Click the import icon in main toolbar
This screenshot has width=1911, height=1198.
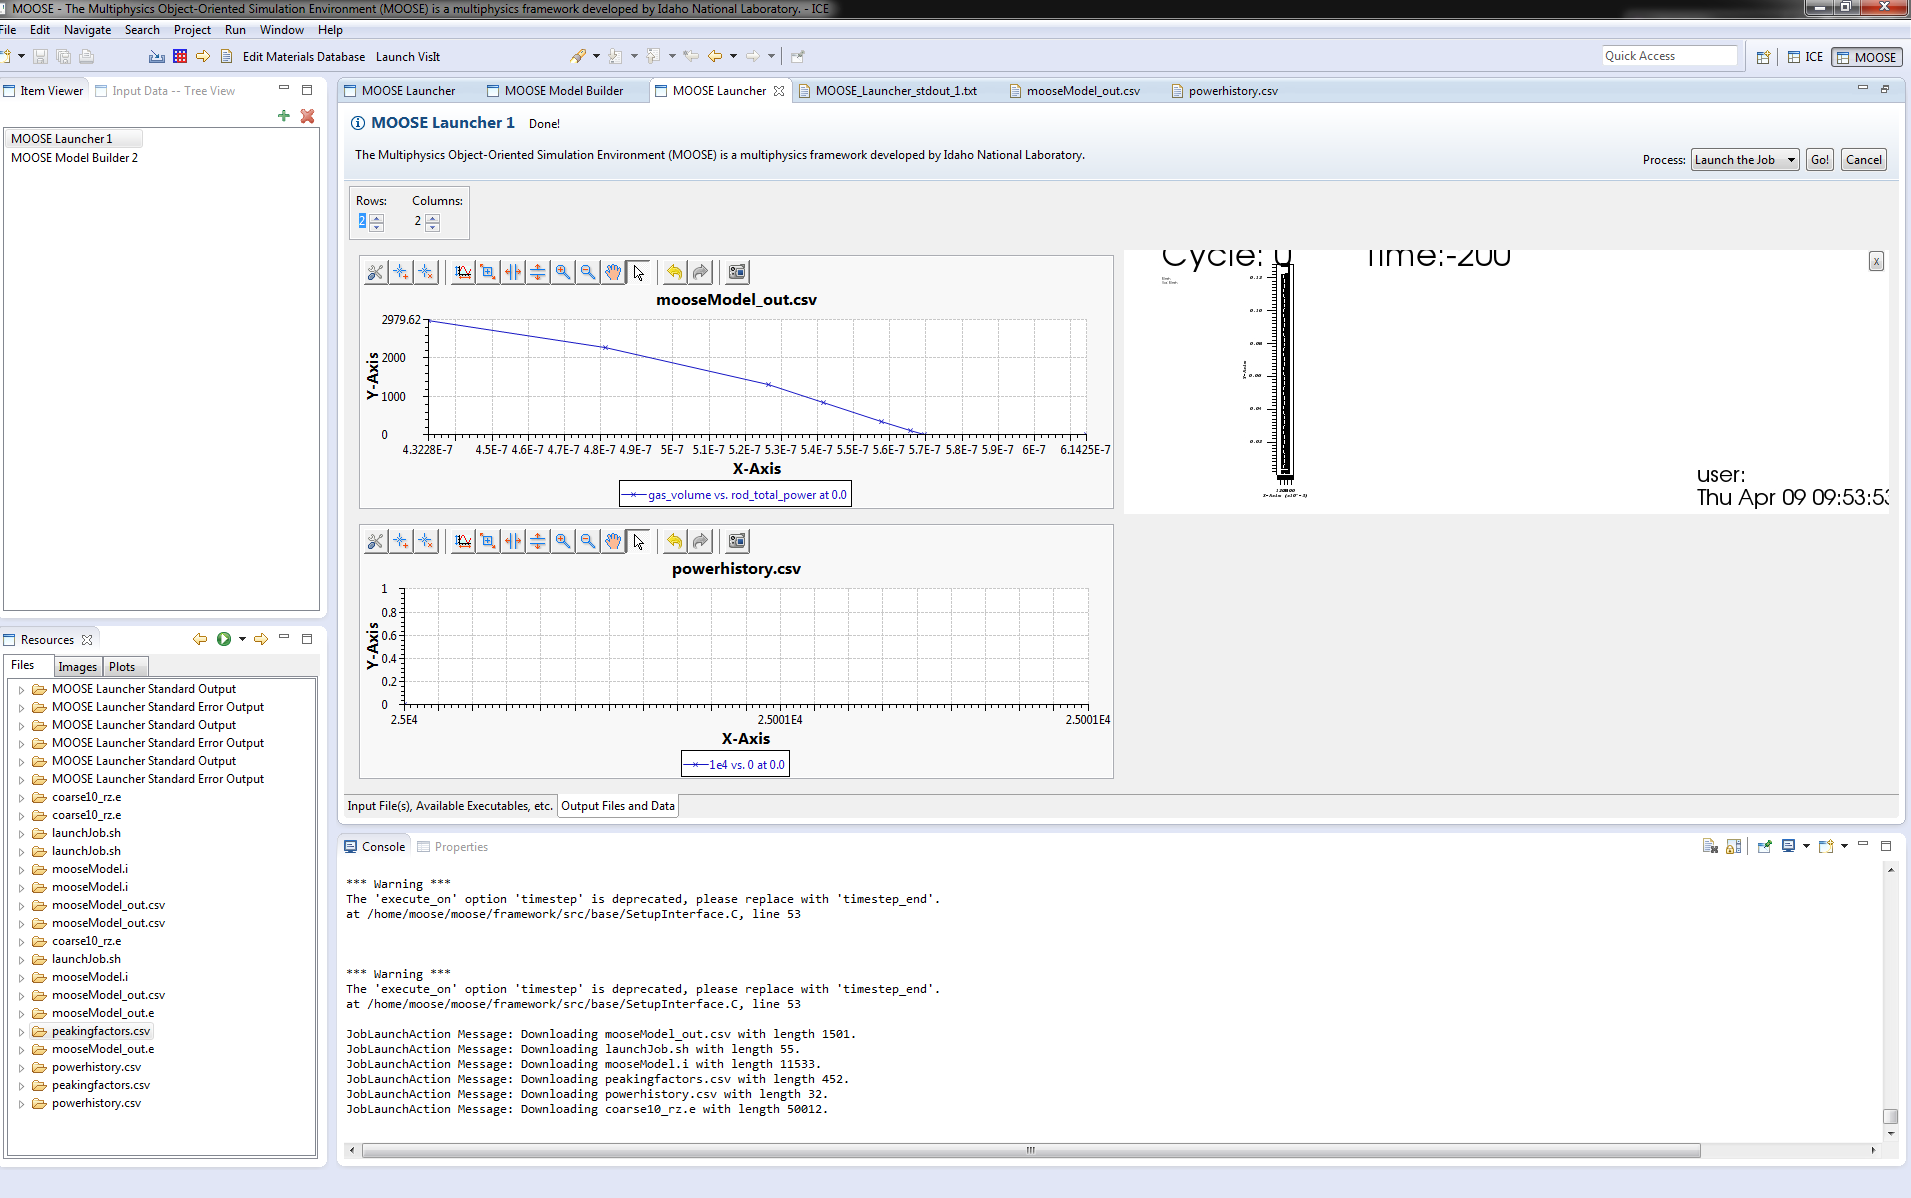click(x=157, y=57)
